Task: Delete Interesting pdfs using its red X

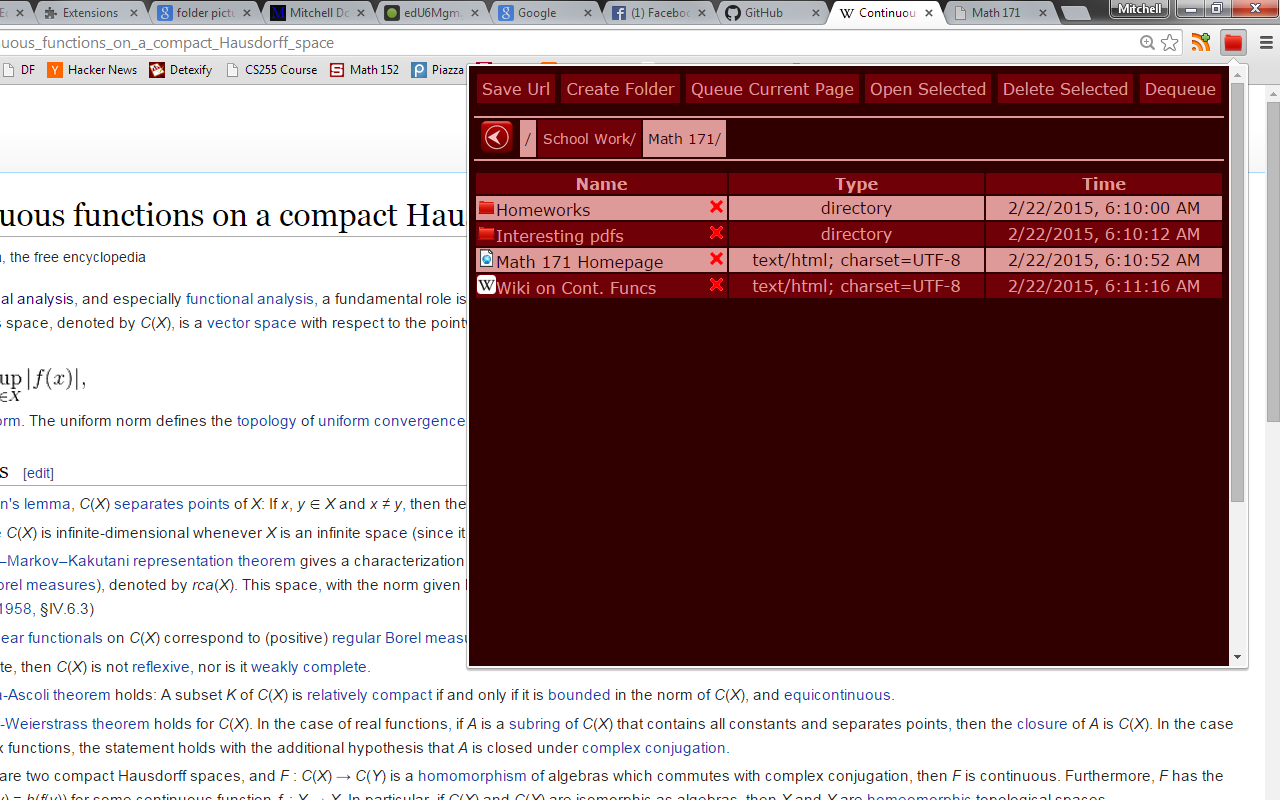Action: pos(716,233)
